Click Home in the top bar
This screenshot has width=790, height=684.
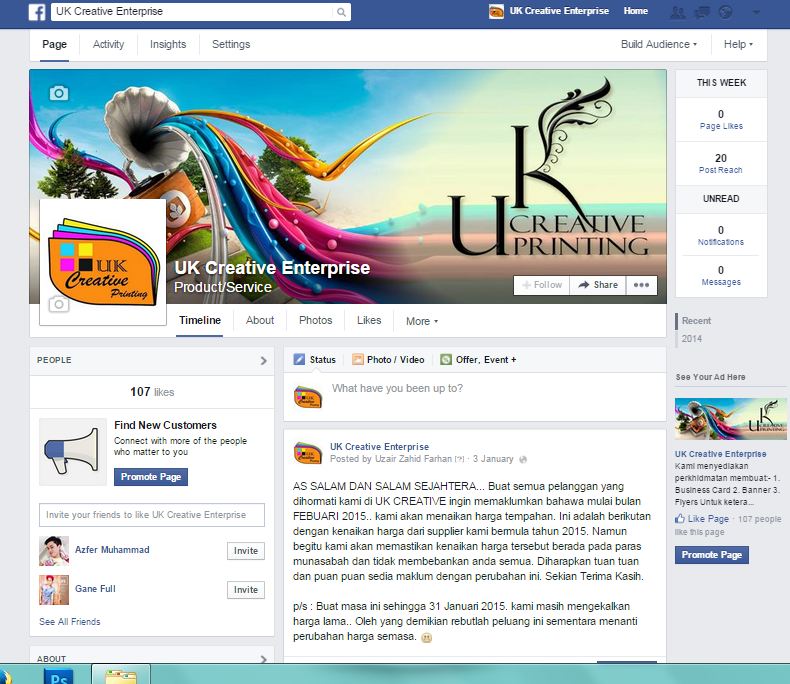(635, 11)
